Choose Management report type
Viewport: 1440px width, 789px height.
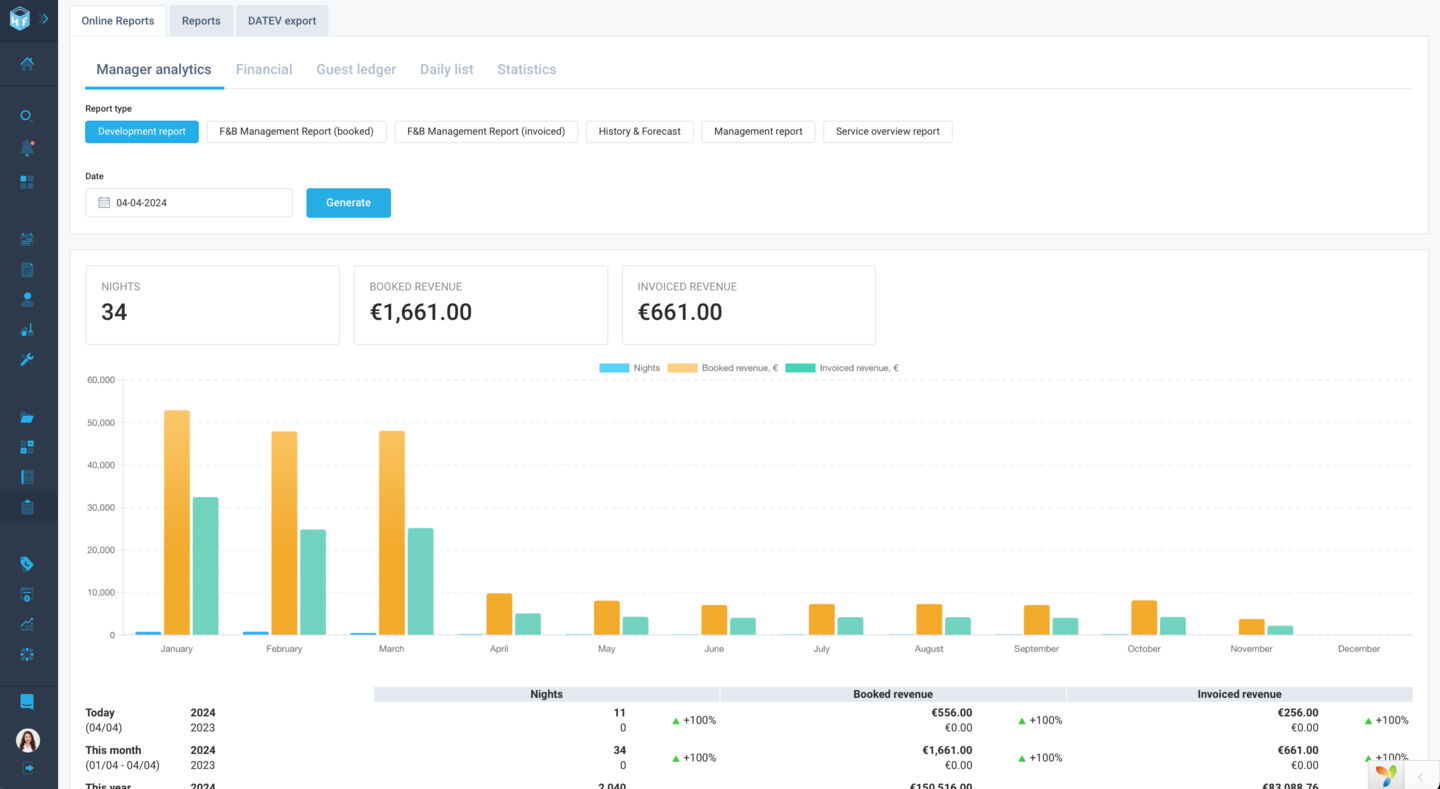758,131
